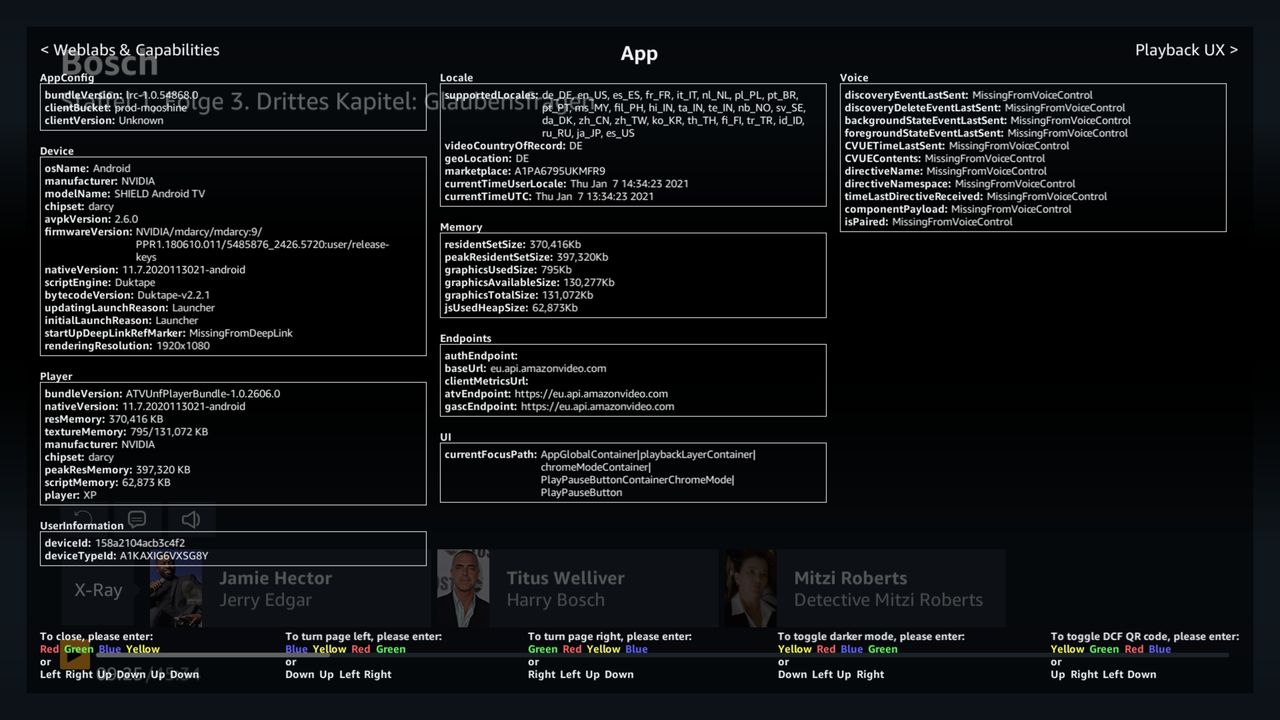Click scriptEngine value Duktape
This screenshot has height=720, width=1280.
click(135, 283)
